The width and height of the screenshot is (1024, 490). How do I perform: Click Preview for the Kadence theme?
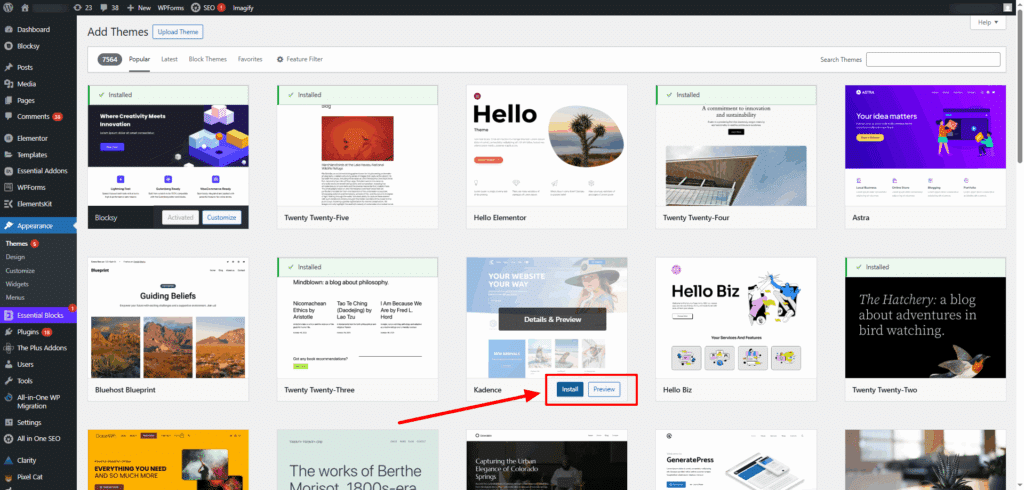(x=604, y=389)
